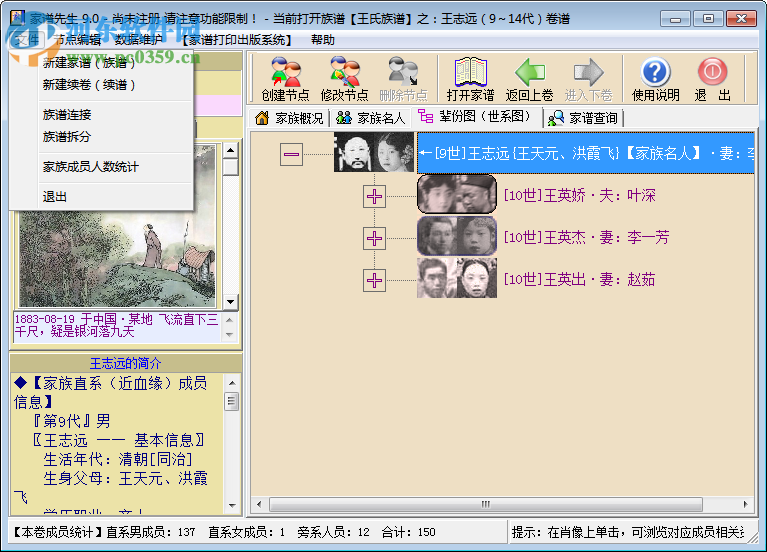Expand the 王英杰 tree node
Image resolution: width=767 pixels, height=552 pixels.
coord(374,238)
